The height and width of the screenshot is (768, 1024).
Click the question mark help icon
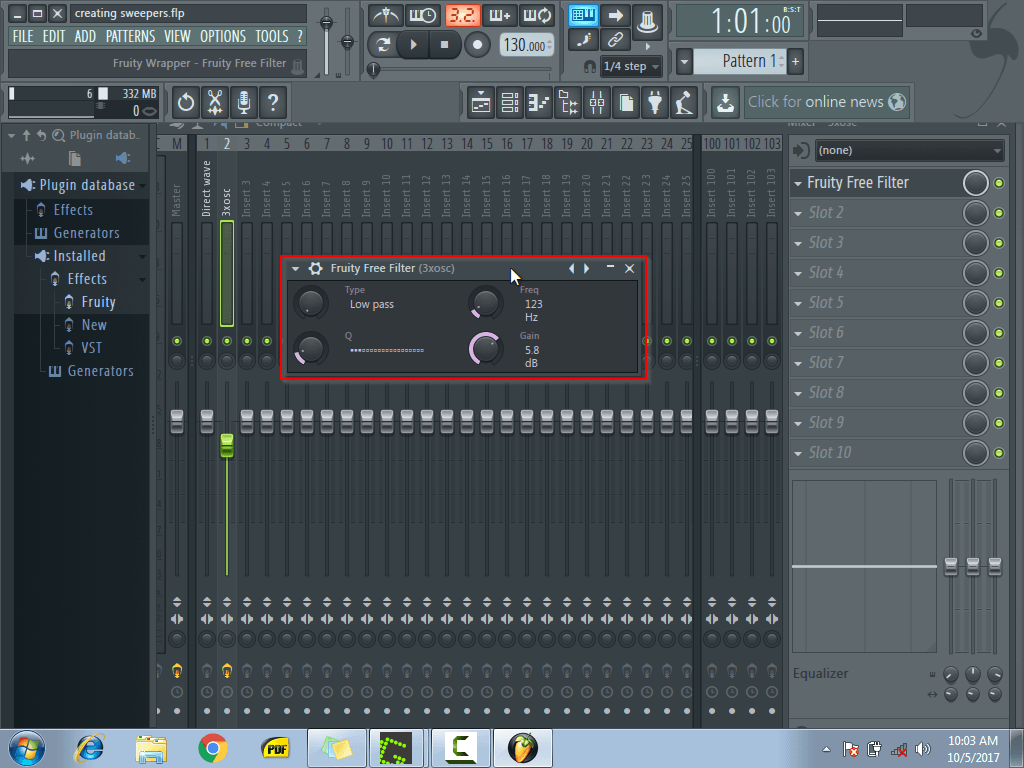click(x=273, y=103)
